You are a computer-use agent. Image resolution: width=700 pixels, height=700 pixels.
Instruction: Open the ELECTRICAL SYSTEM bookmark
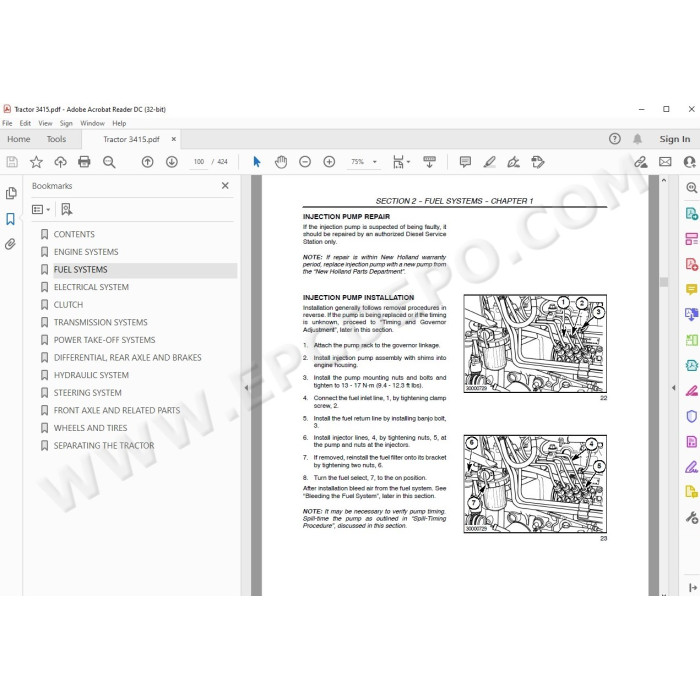click(91, 287)
